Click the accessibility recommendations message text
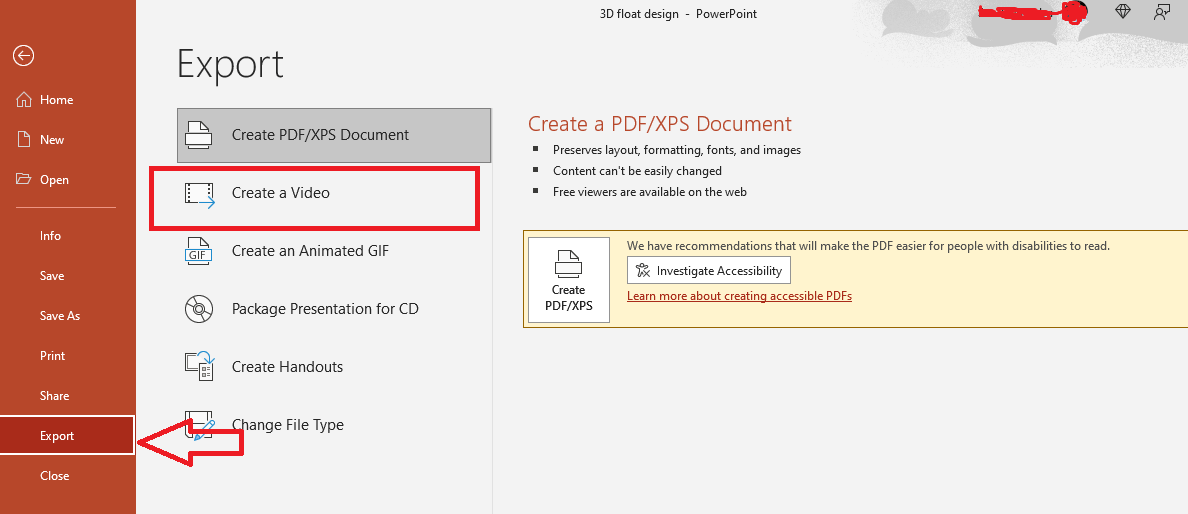 tap(868, 246)
